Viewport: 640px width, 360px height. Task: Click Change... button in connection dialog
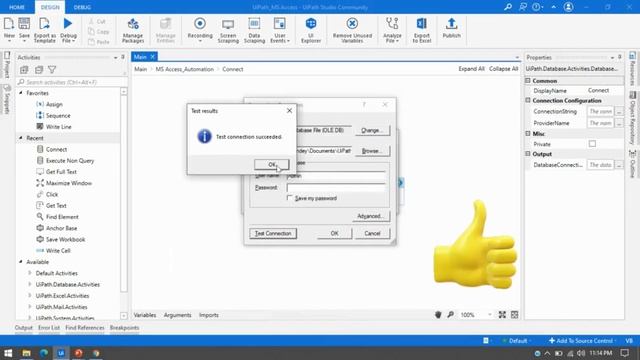pos(372,130)
